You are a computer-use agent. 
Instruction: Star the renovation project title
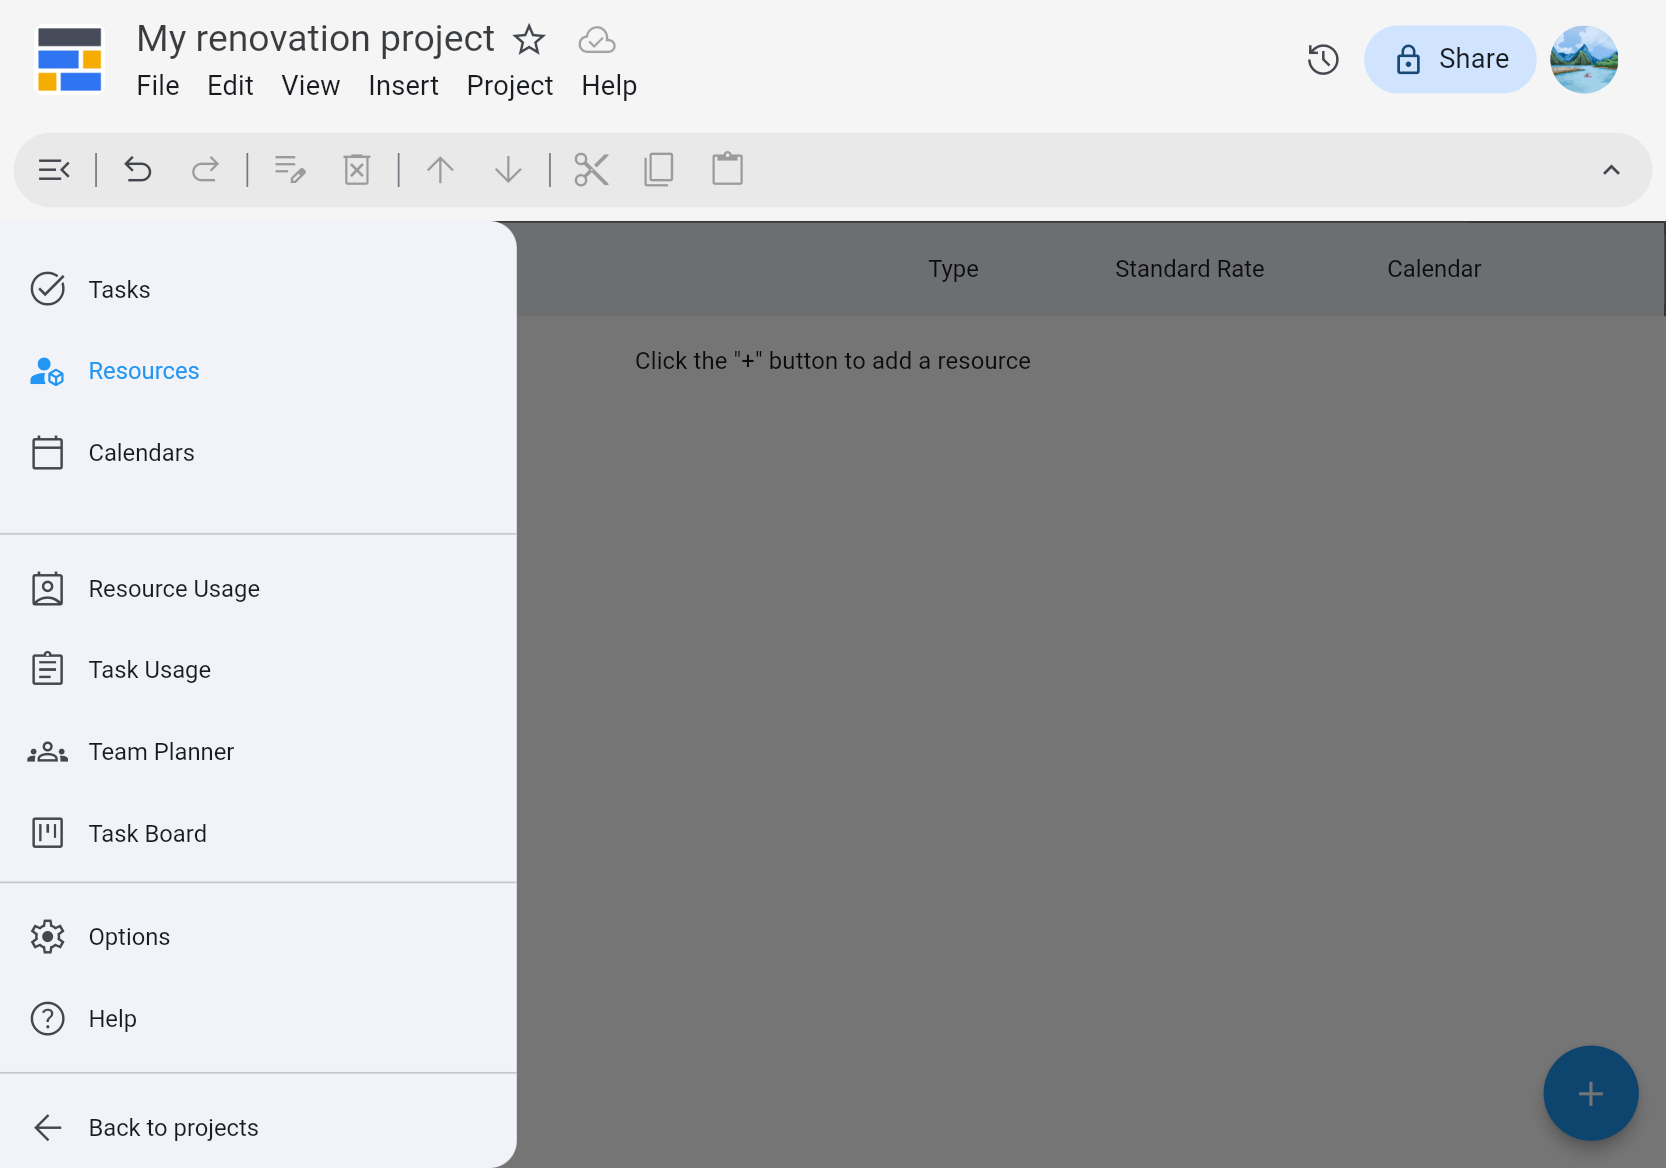(x=529, y=41)
